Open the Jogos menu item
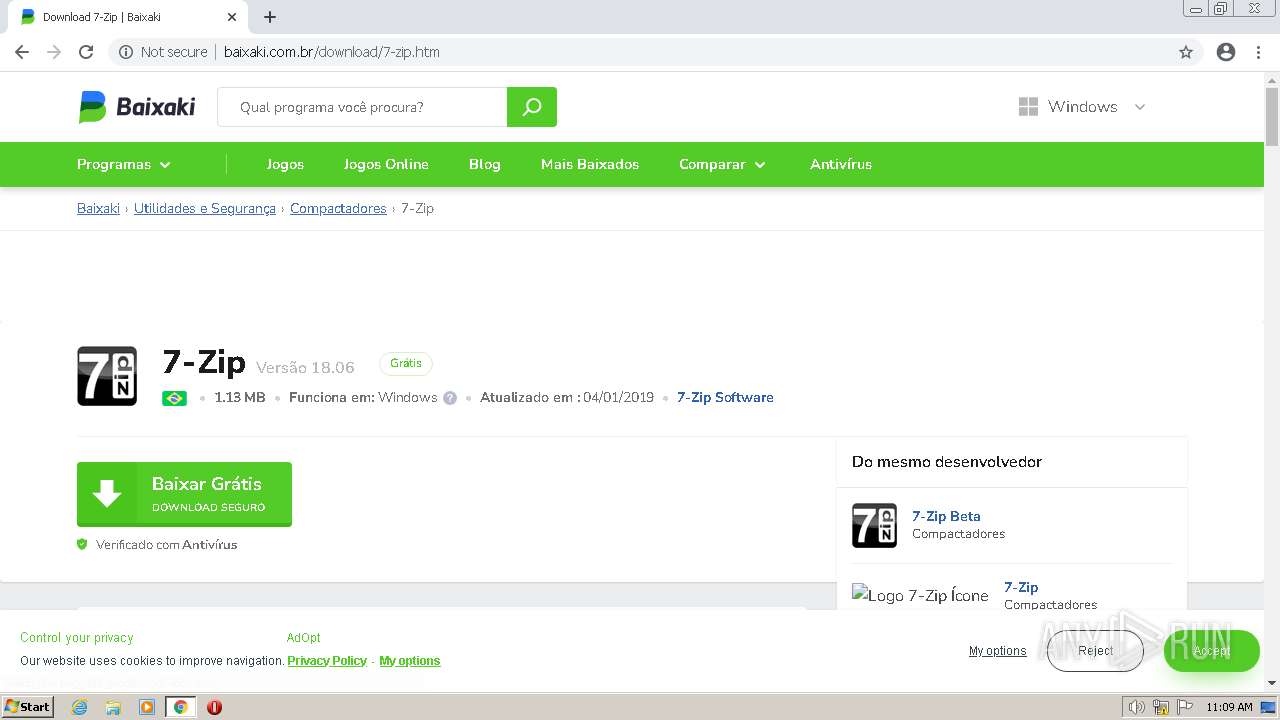Viewport: 1280px width, 720px height. 285,164
